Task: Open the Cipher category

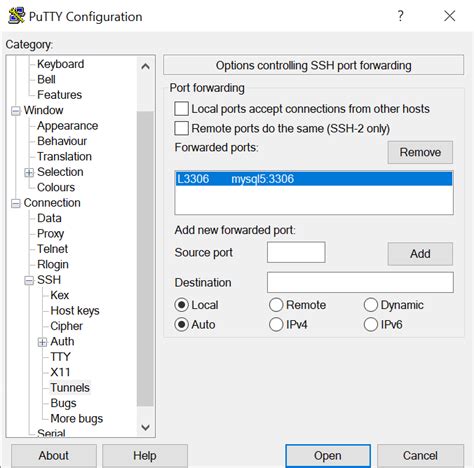Action: [66, 326]
